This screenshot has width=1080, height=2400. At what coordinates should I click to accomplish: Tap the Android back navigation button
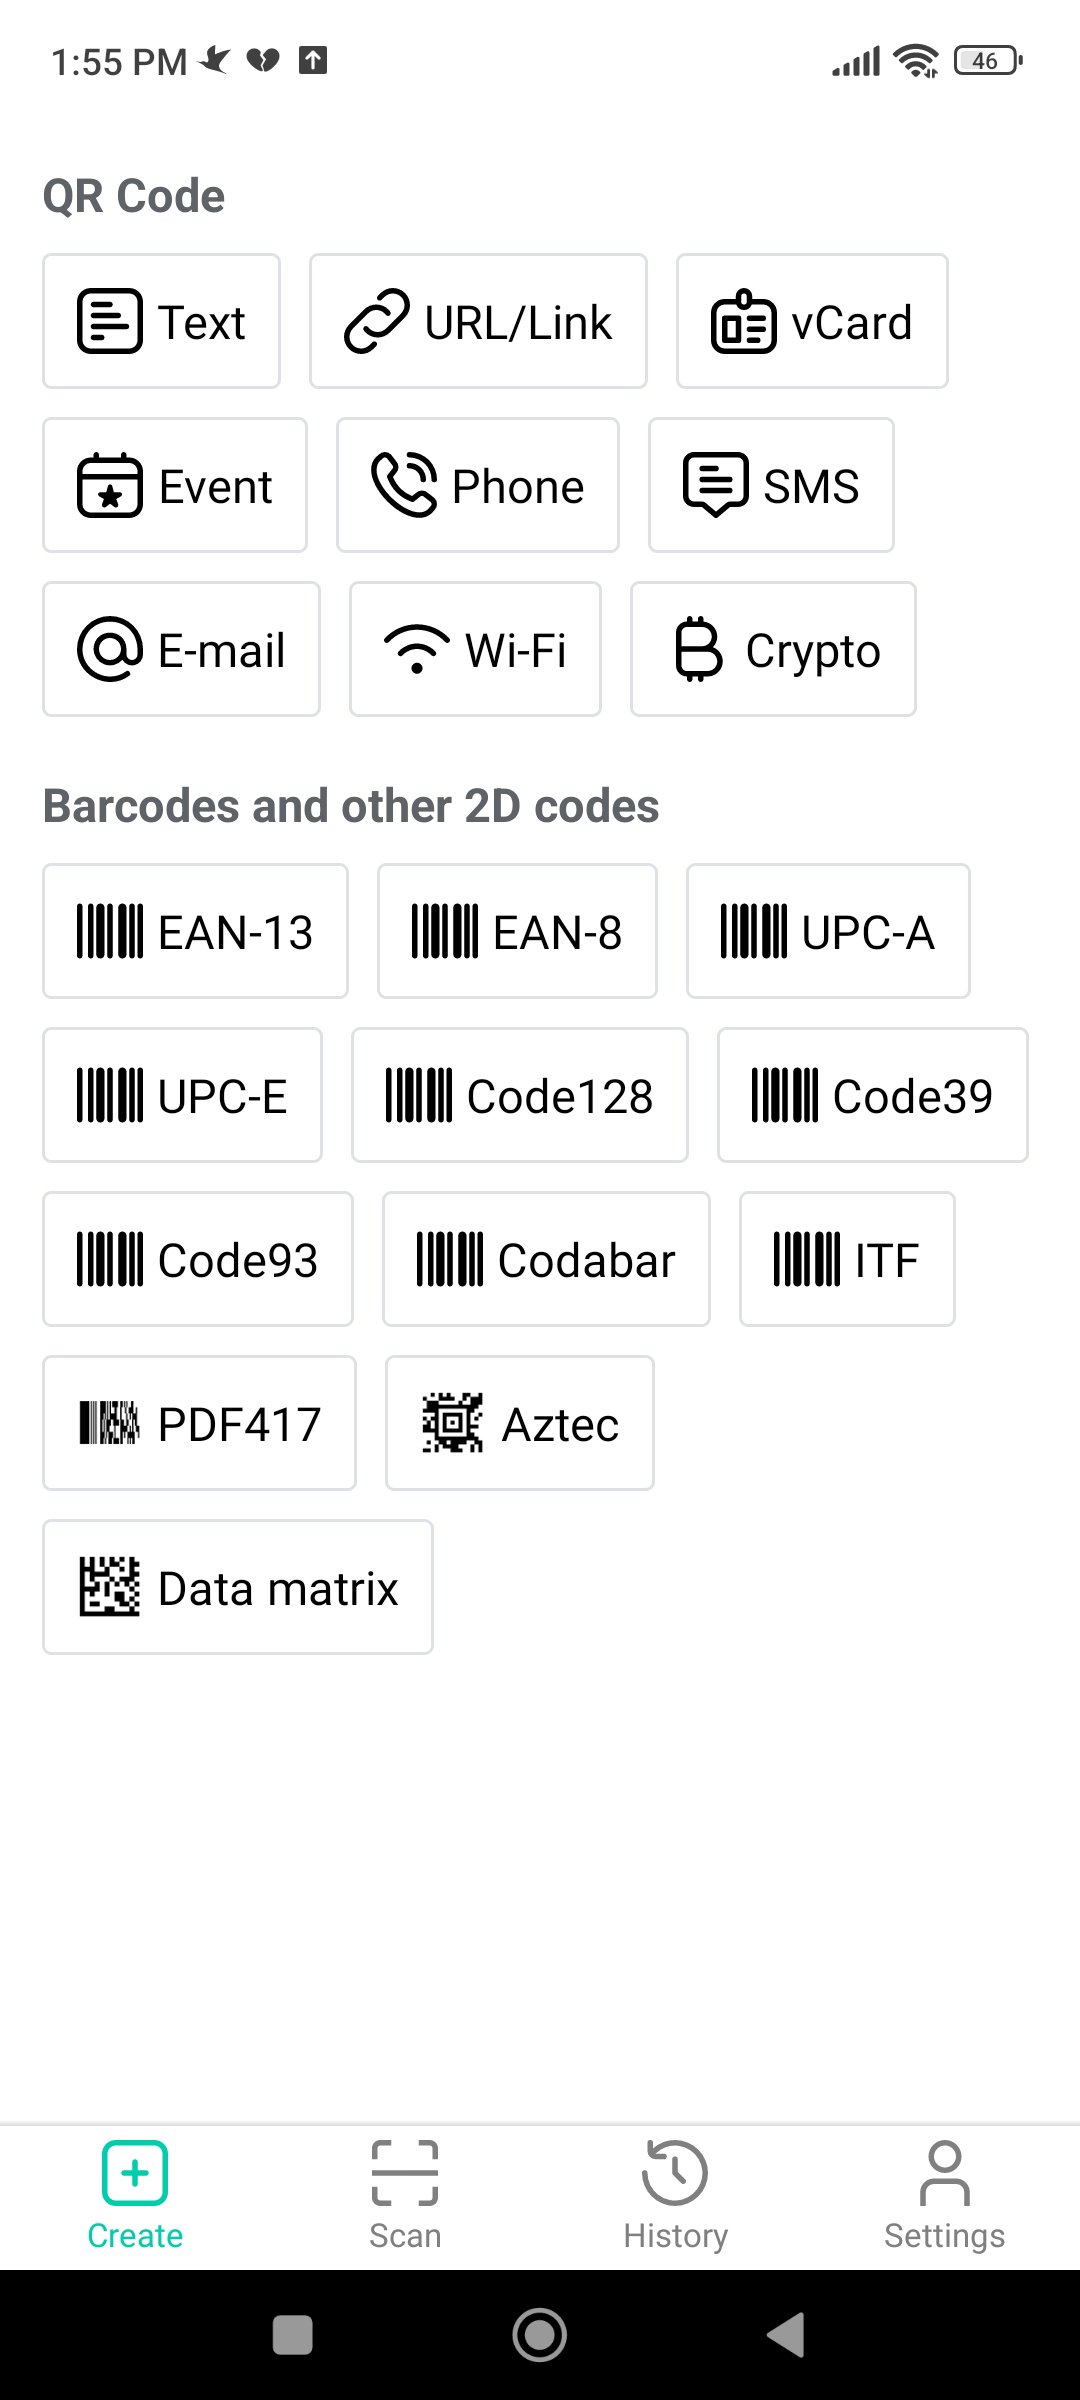(x=786, y=2336)
